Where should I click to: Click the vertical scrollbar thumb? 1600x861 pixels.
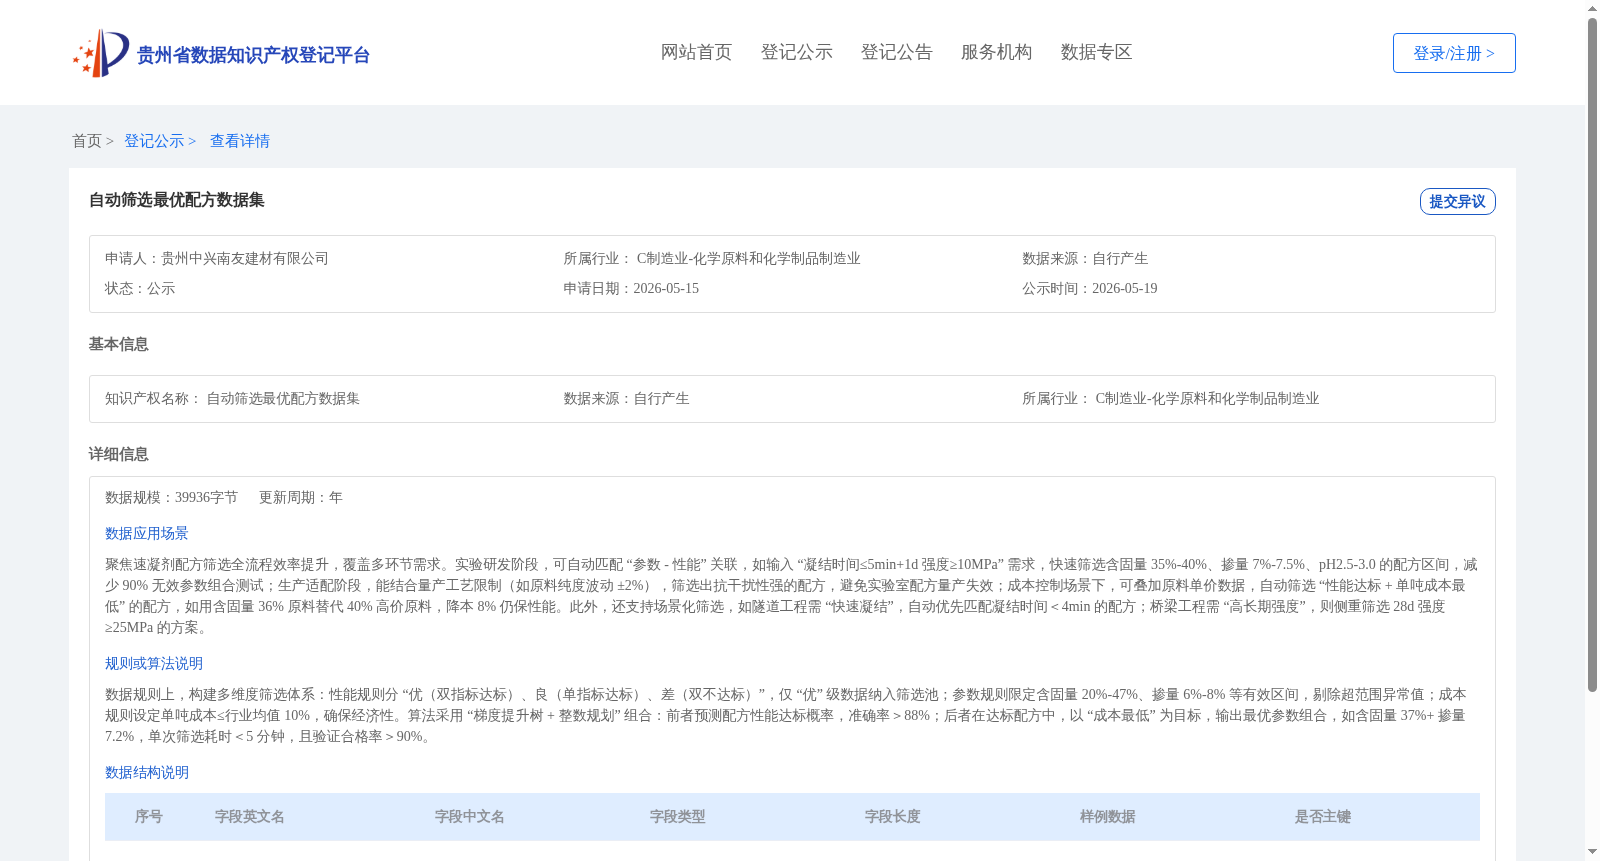[1592, 355]
